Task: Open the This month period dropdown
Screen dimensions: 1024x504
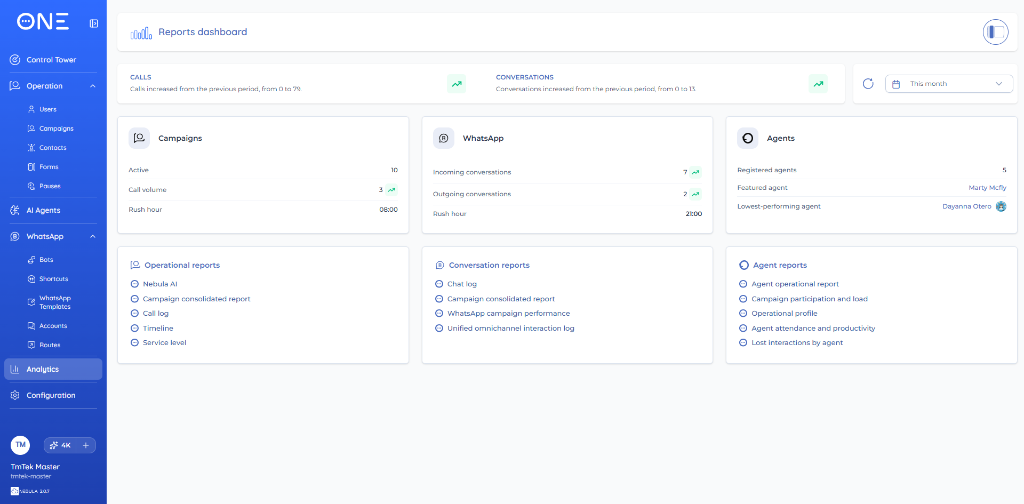Action: [949, 84]
